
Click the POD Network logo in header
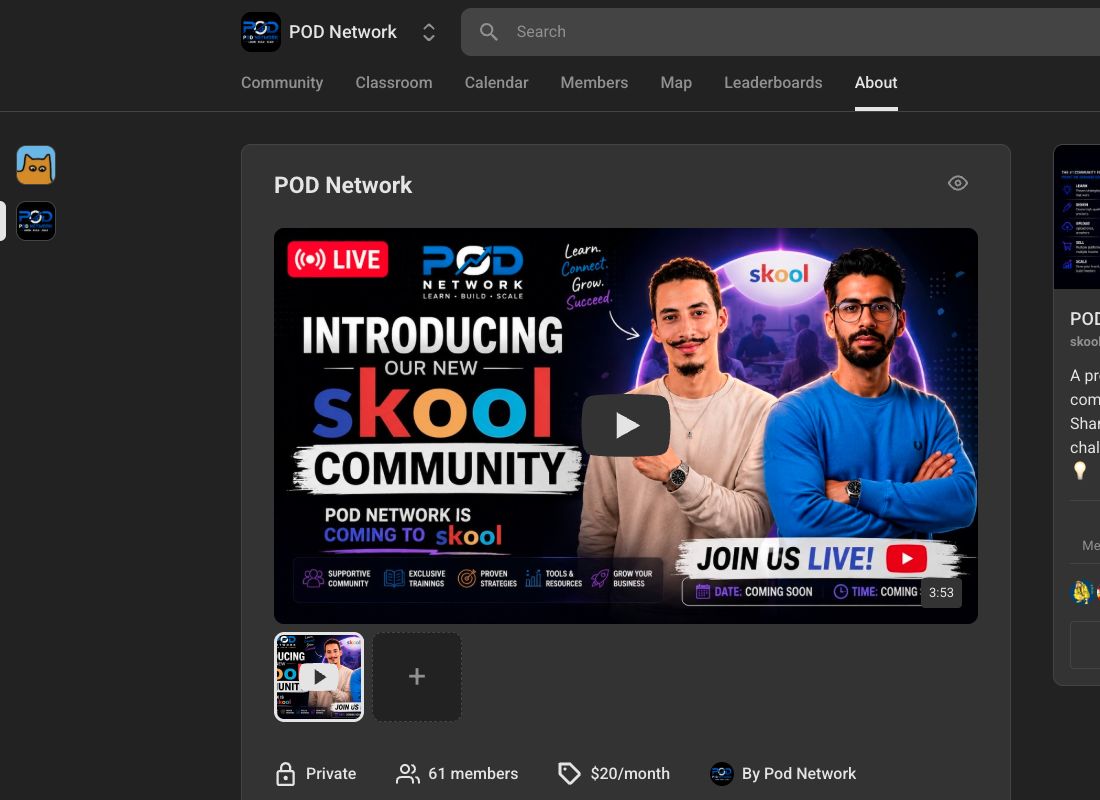pyautogui.click(x=261, y=32)
